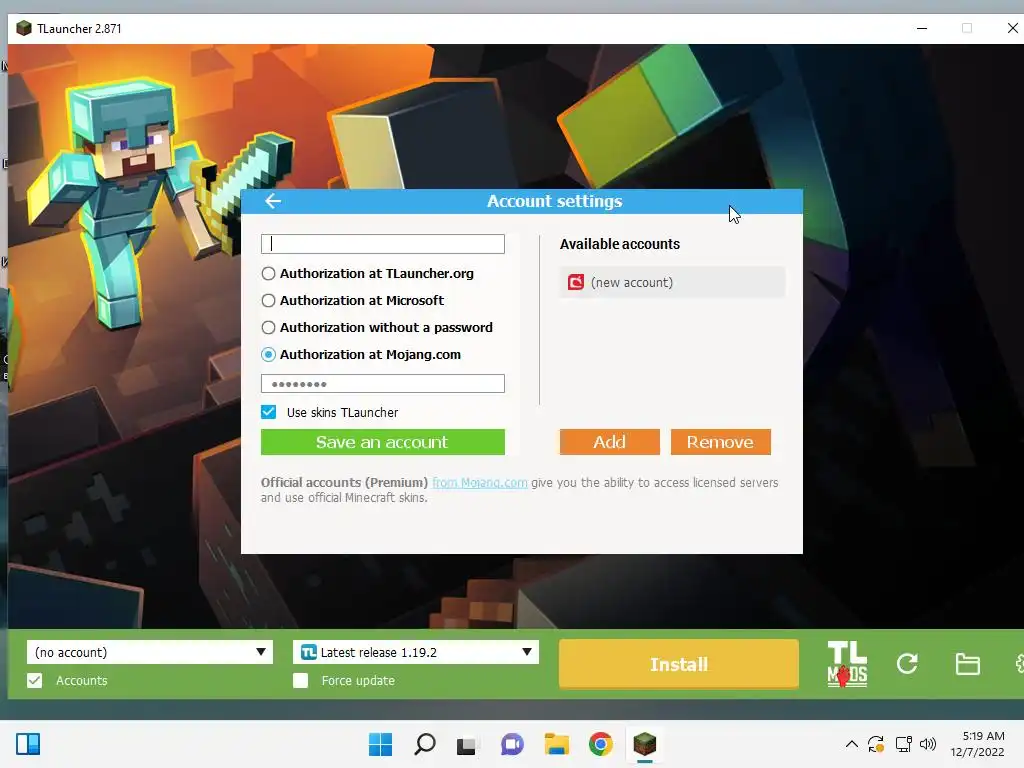Open the Windows Start button
1024x768 pixels.
pos(380,744)
